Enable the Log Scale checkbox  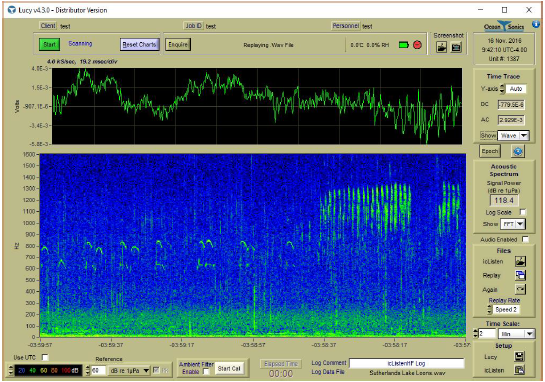(x=523, y=212)
